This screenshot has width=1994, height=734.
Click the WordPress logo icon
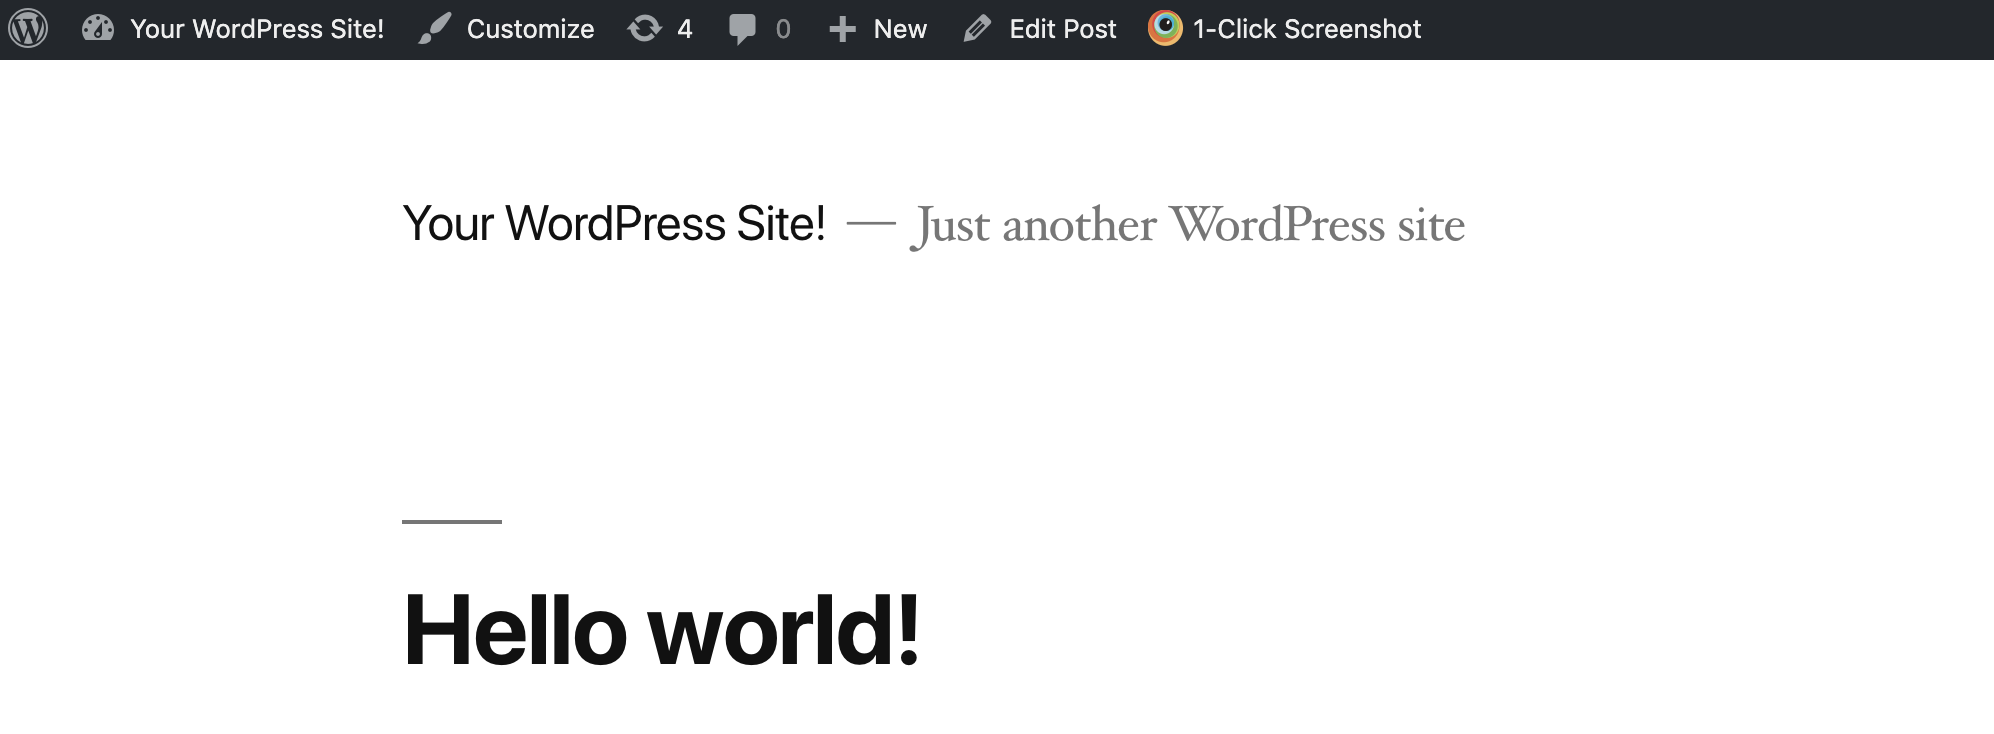pos(28,29)
